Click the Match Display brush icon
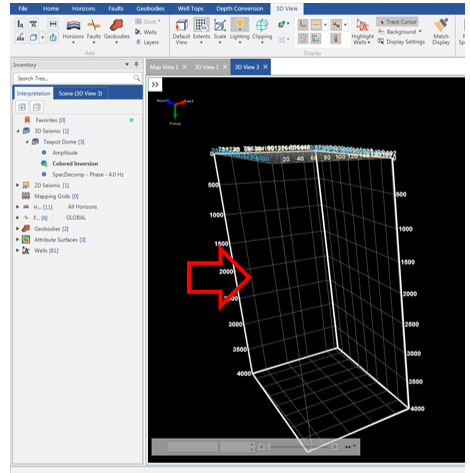The width and height of the screenshot is (470, 473). coord(441,25)
